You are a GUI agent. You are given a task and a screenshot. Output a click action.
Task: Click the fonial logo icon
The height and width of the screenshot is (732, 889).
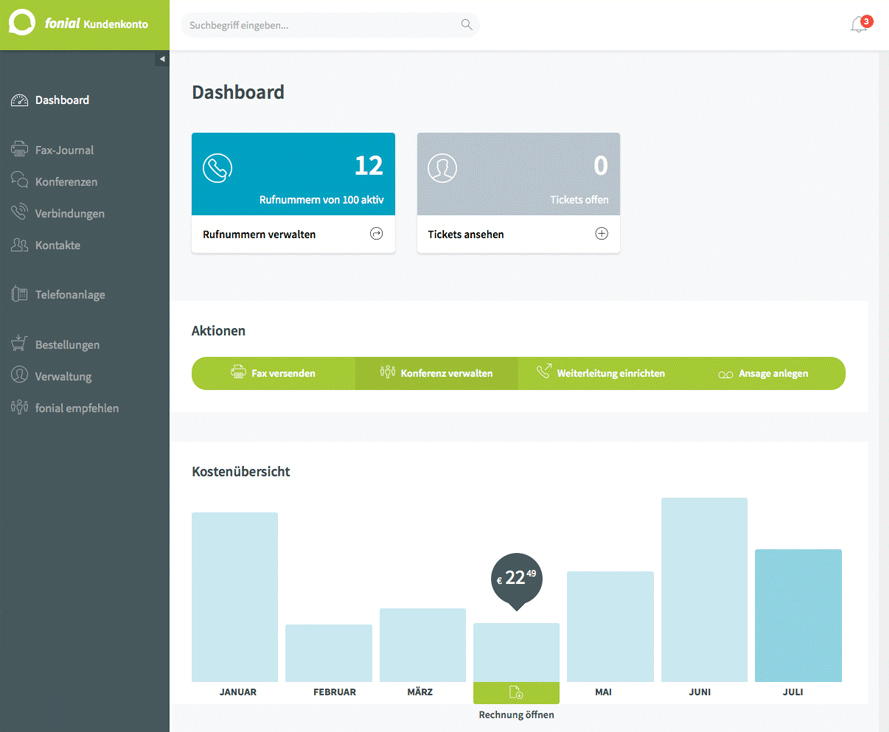22,24
